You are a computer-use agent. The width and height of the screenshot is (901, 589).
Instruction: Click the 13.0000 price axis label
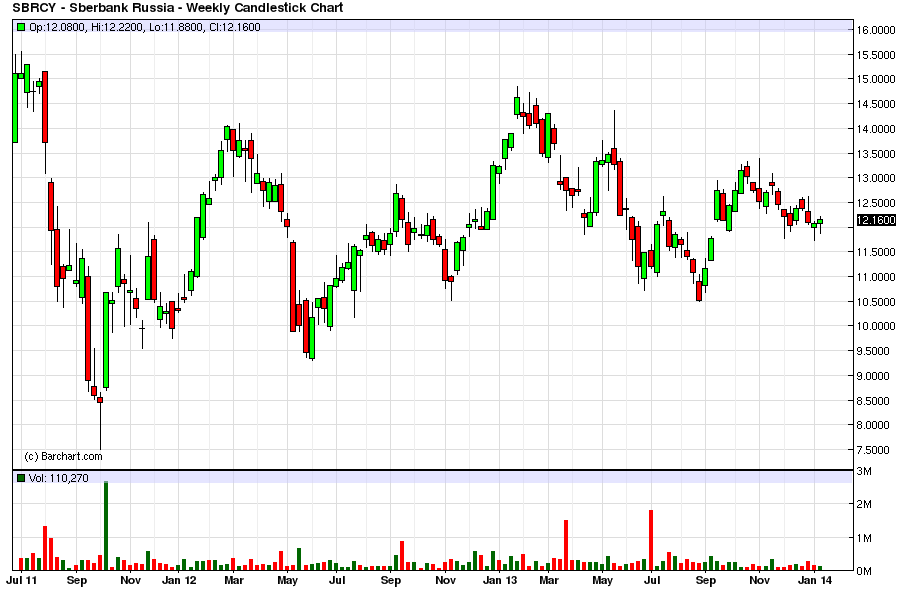point(876,178)
